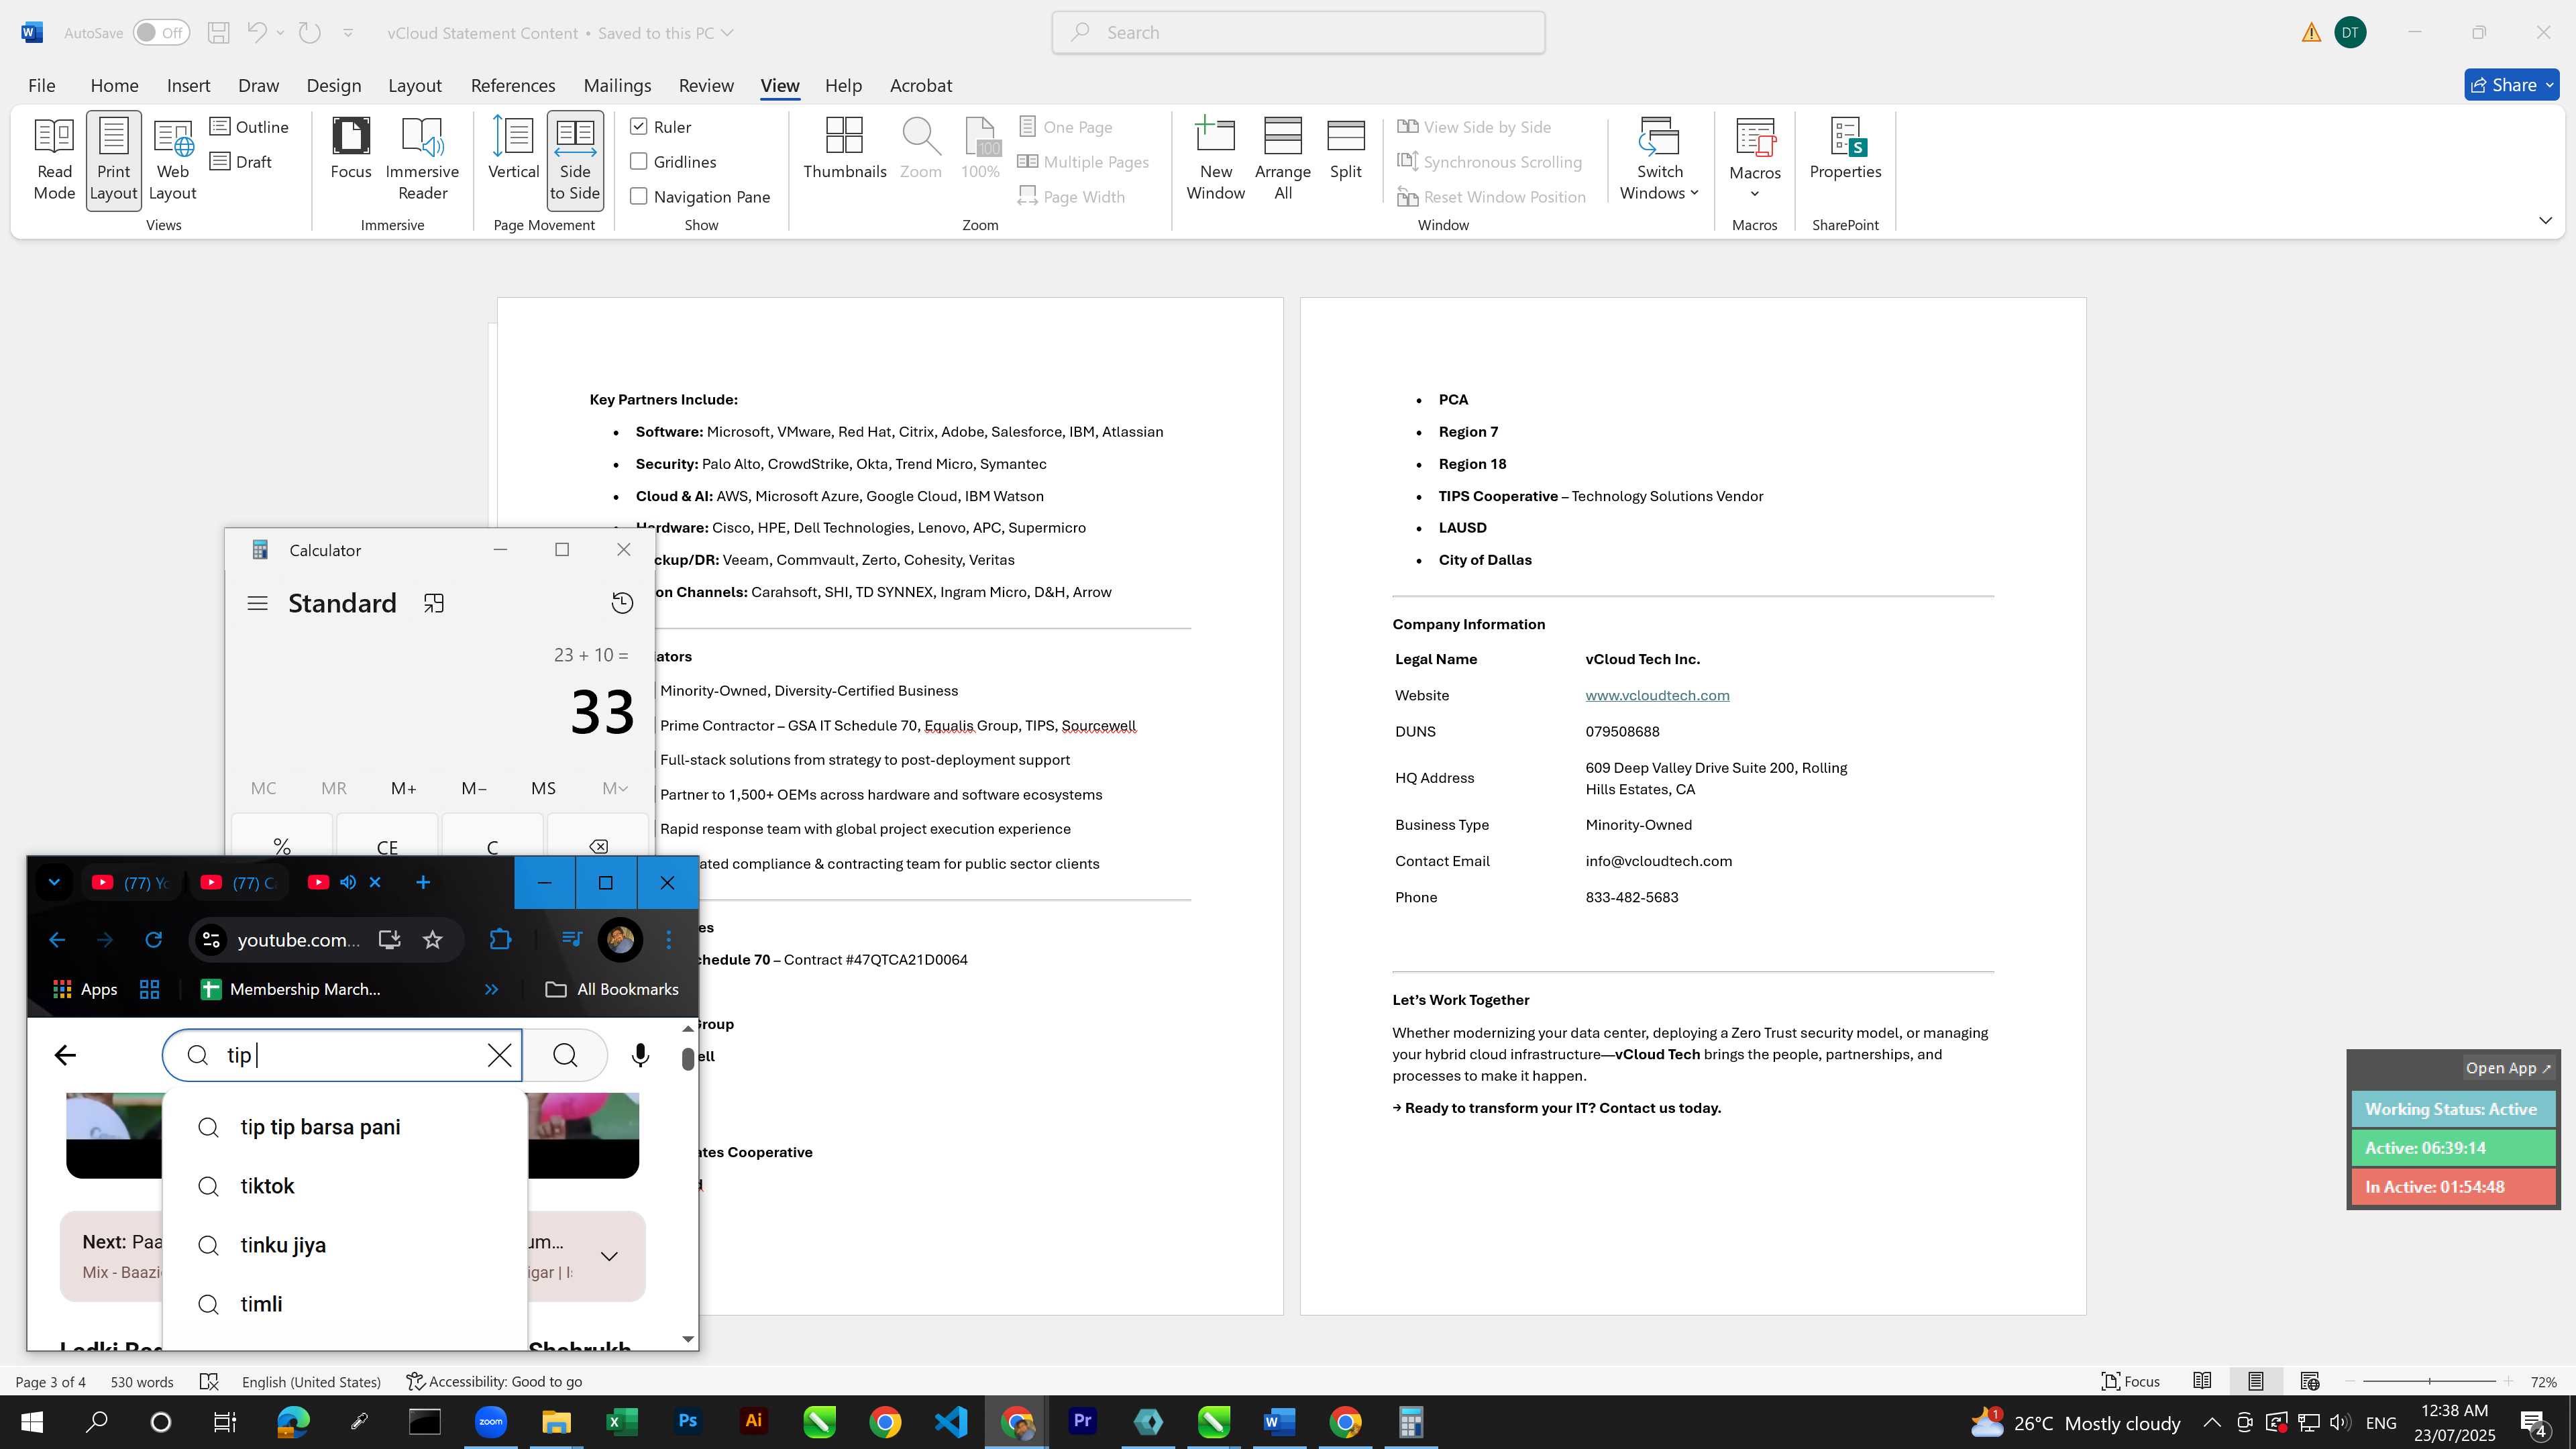Click the Word Search box
2576x1449 pixels.
(1298, 33)
